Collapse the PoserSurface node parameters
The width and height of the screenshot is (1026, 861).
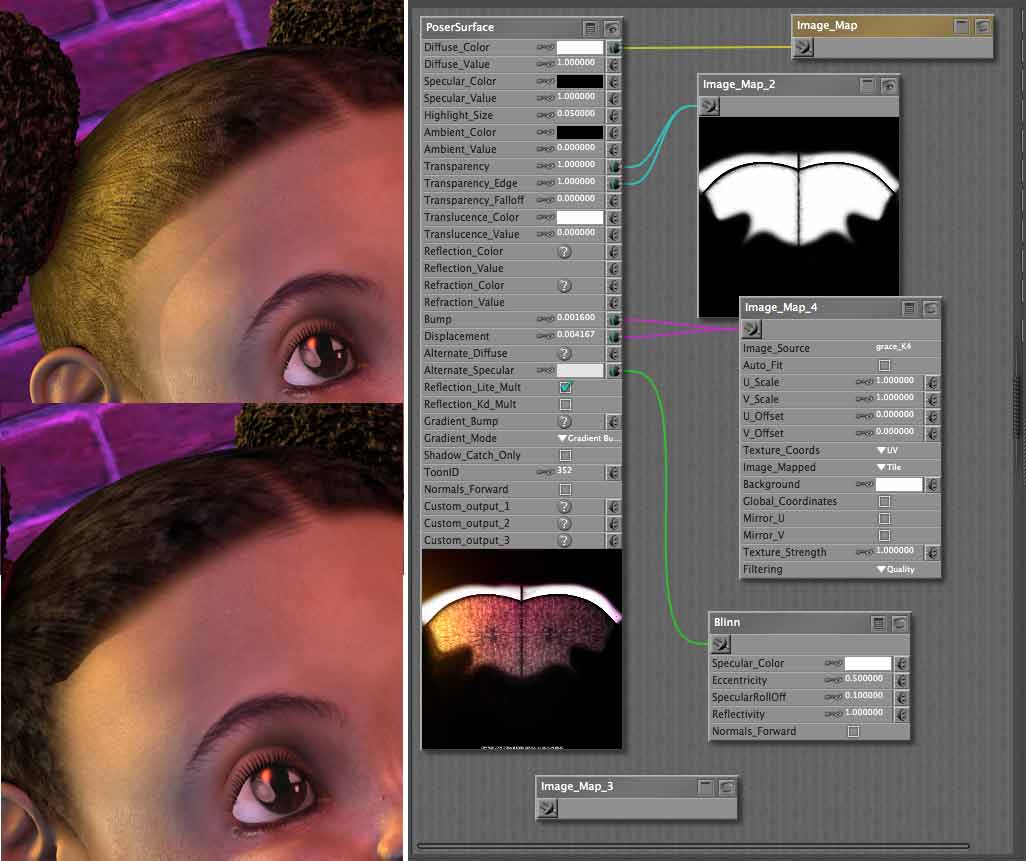pyautogui.click(x=590, y=27)
